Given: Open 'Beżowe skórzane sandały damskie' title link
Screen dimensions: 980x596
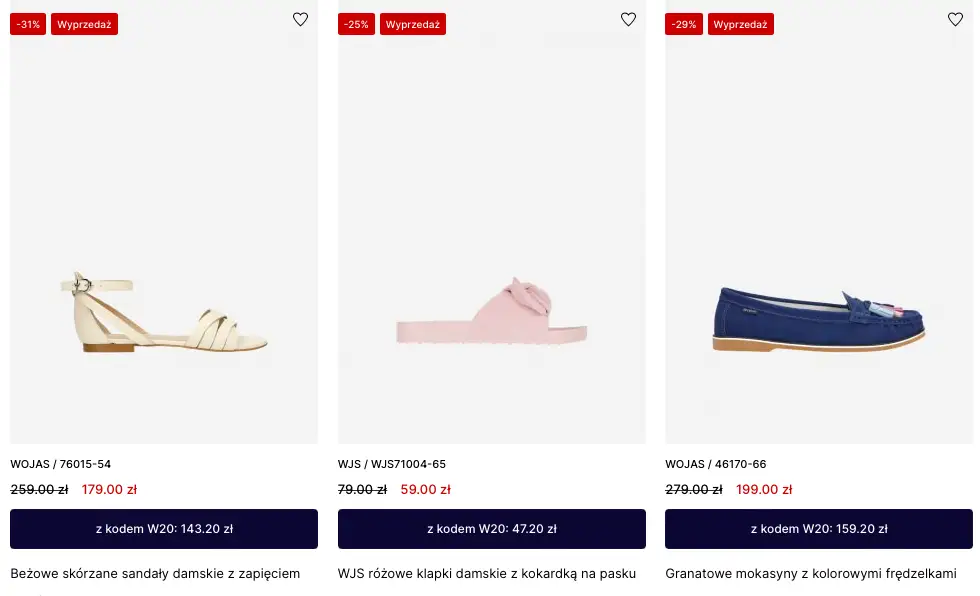Looking at the screenshot, I should 155,574.
